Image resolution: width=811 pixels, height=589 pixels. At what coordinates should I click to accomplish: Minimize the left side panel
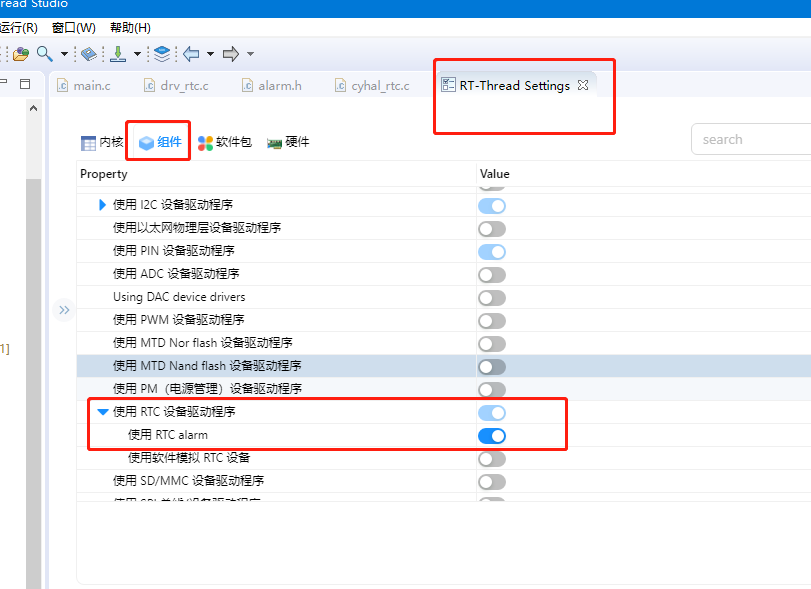[x=4, y=82]
